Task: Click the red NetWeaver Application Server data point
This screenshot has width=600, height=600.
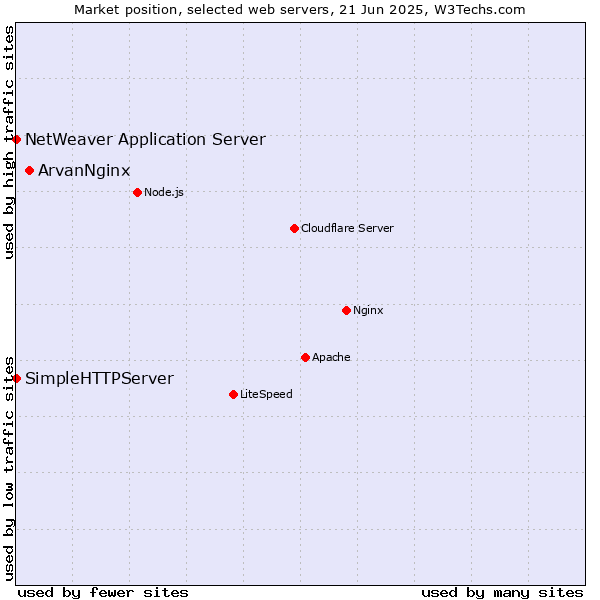Action: tap(16, 139)
